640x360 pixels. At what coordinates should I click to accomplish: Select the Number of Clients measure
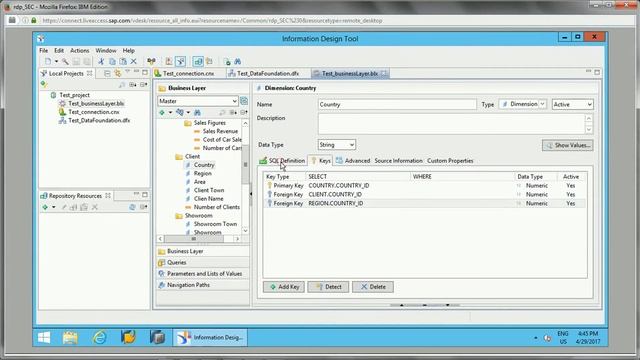point(216,207)
